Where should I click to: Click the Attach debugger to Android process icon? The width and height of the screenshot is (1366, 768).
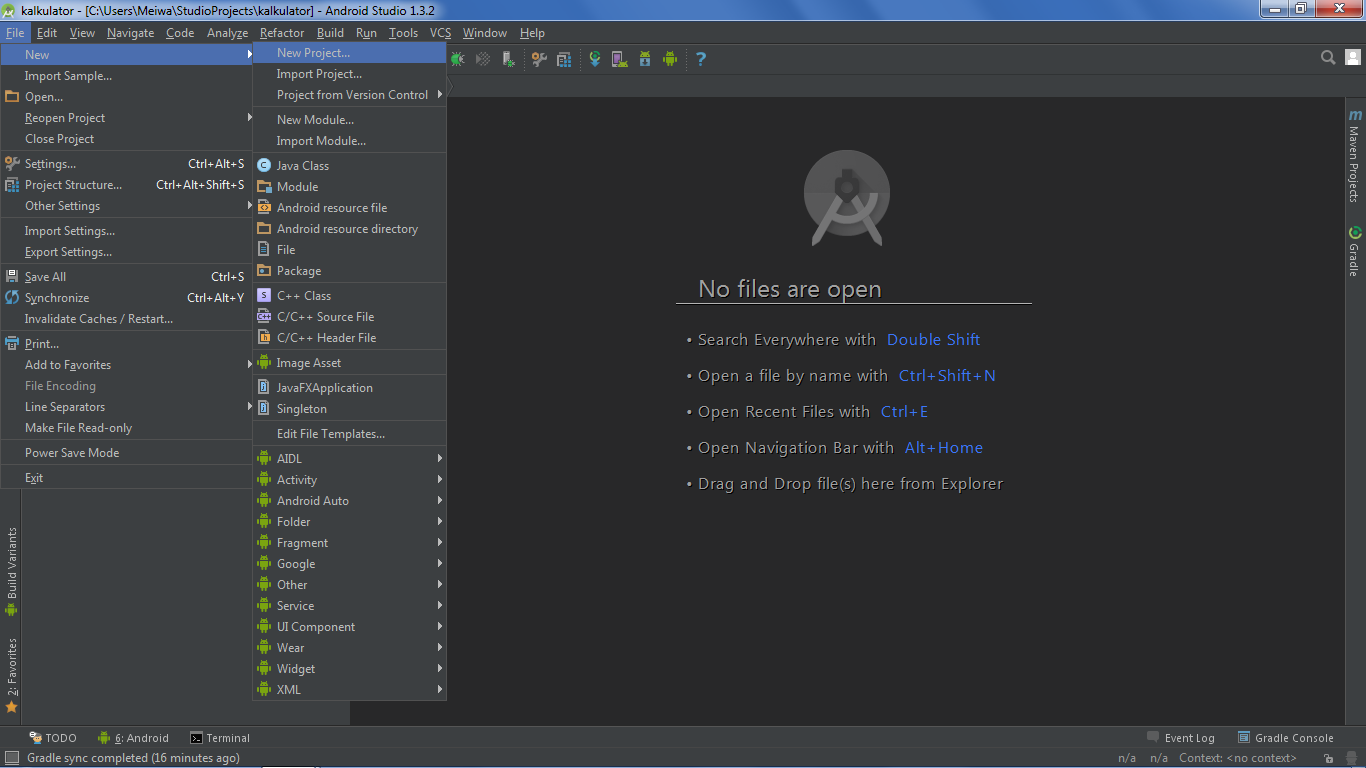[509, 59]
